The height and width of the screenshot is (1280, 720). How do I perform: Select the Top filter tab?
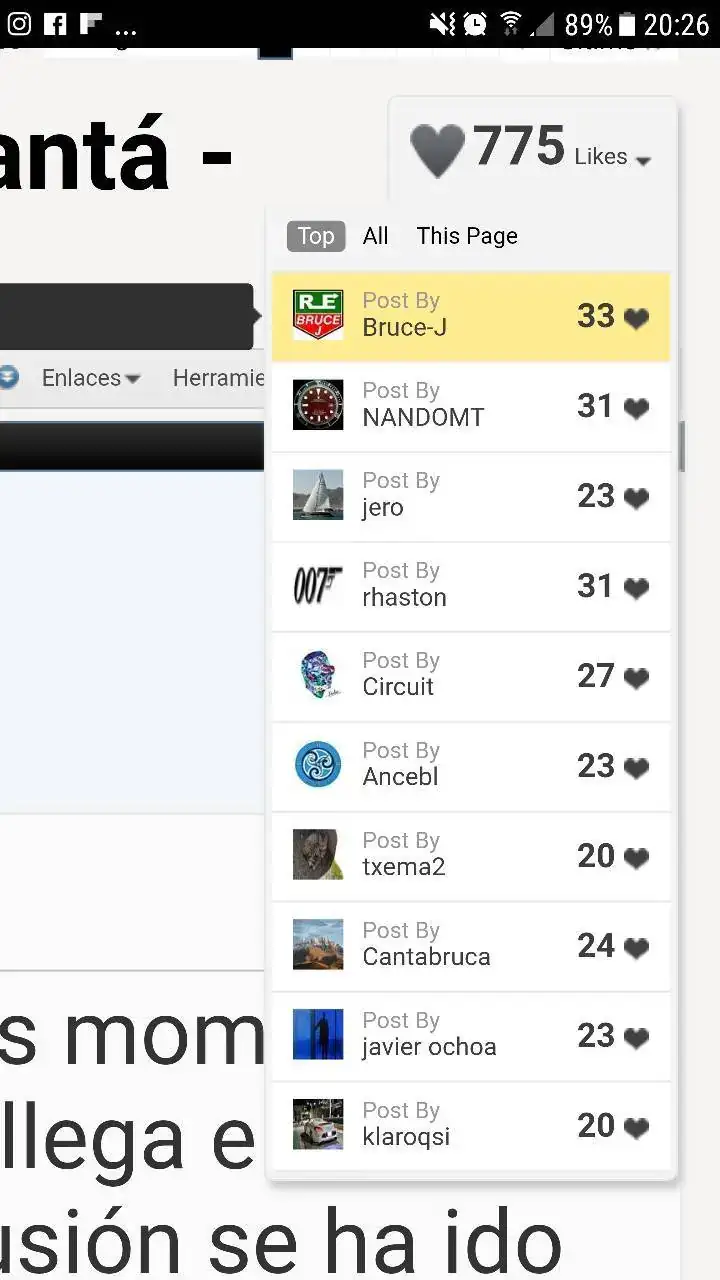point(316,236)
